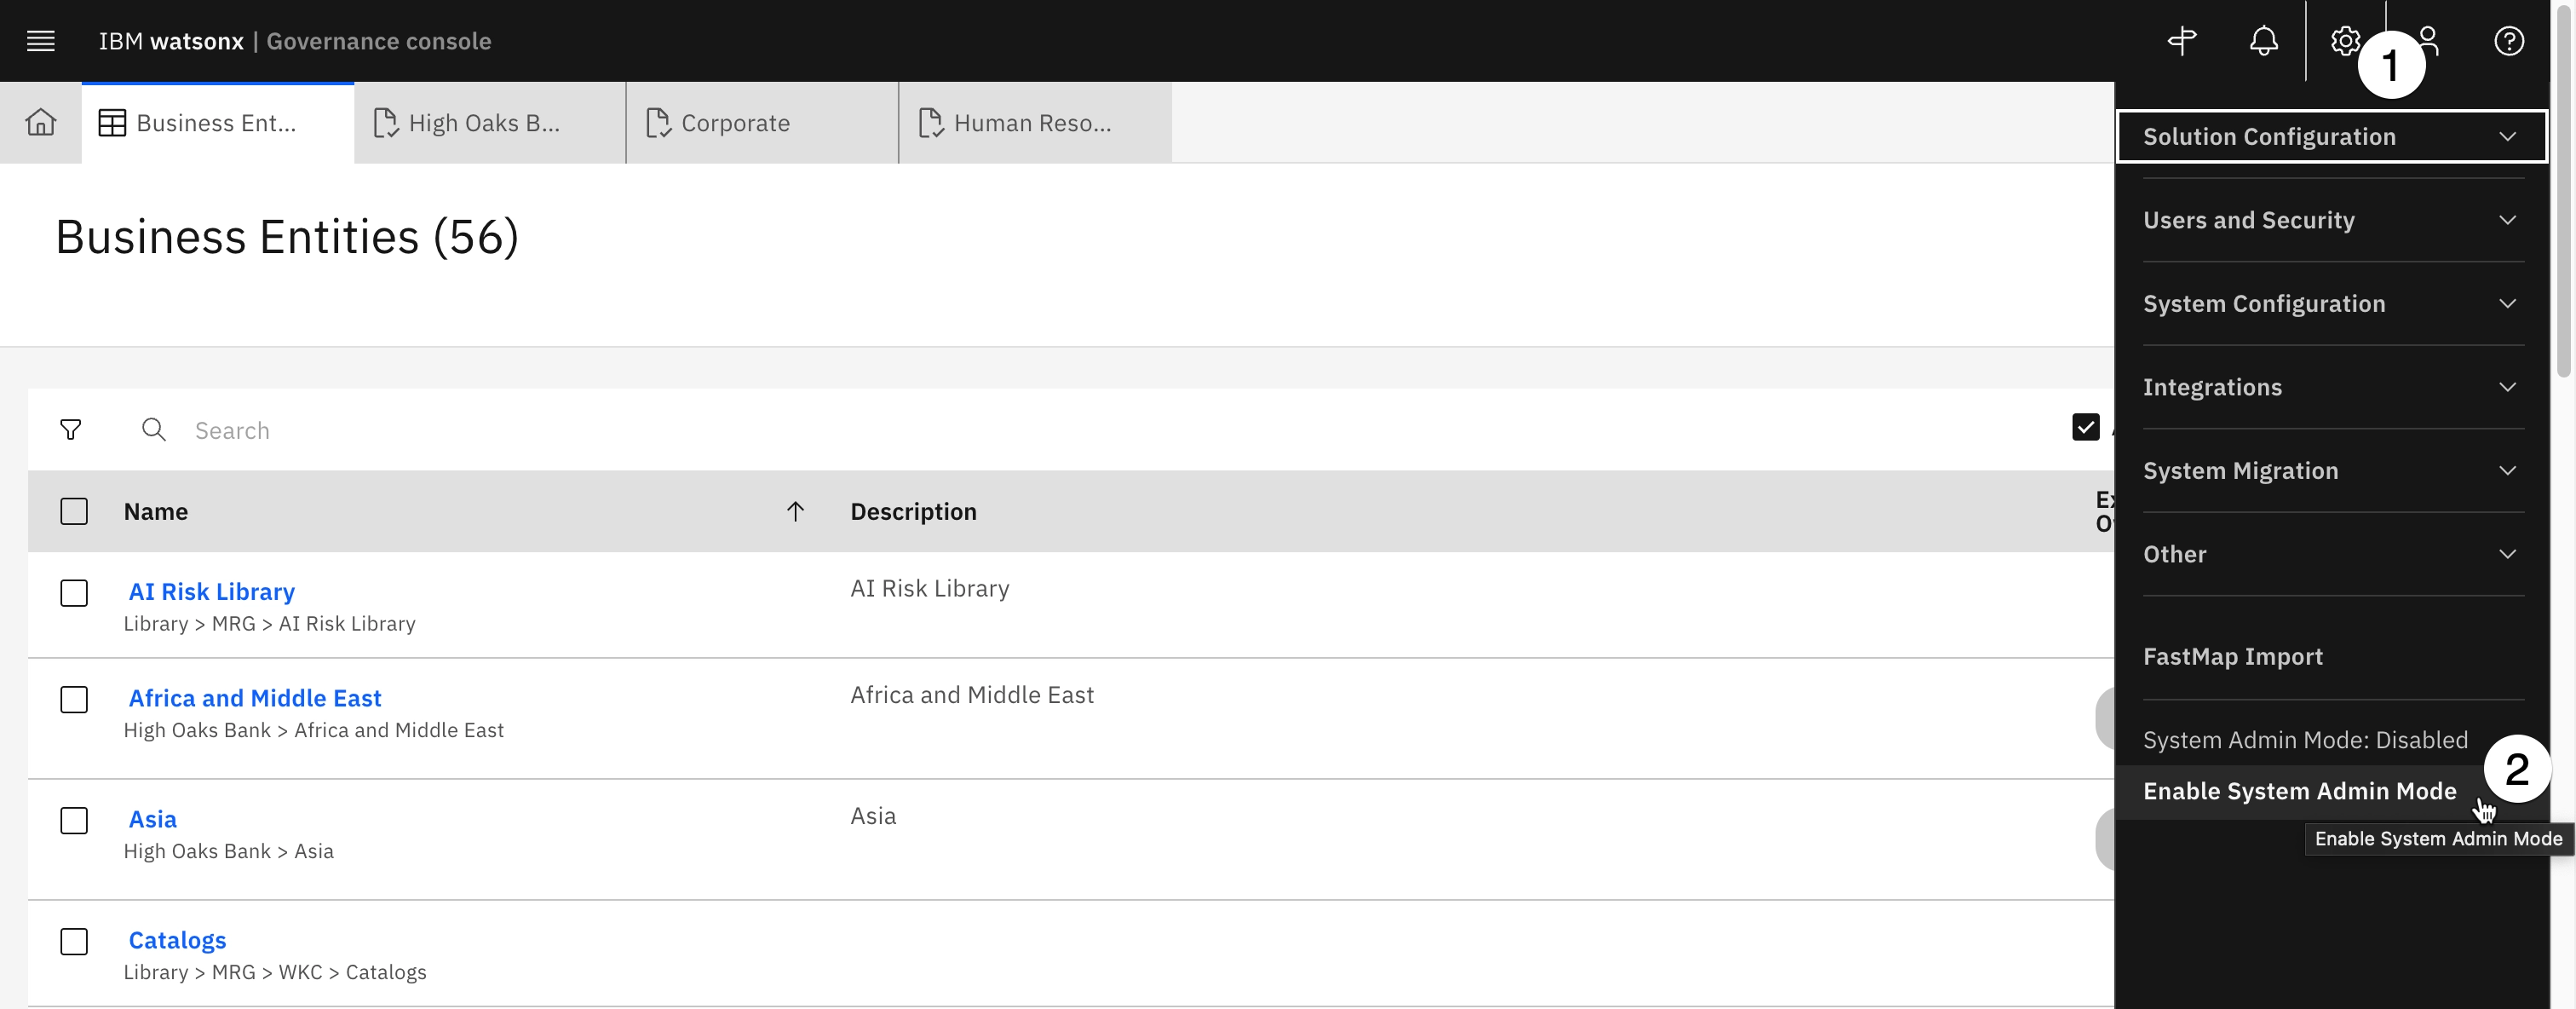Toggle the select-all header checkbox
The height and width of the screenshot is (1009, 2576).
coord(74,512)
